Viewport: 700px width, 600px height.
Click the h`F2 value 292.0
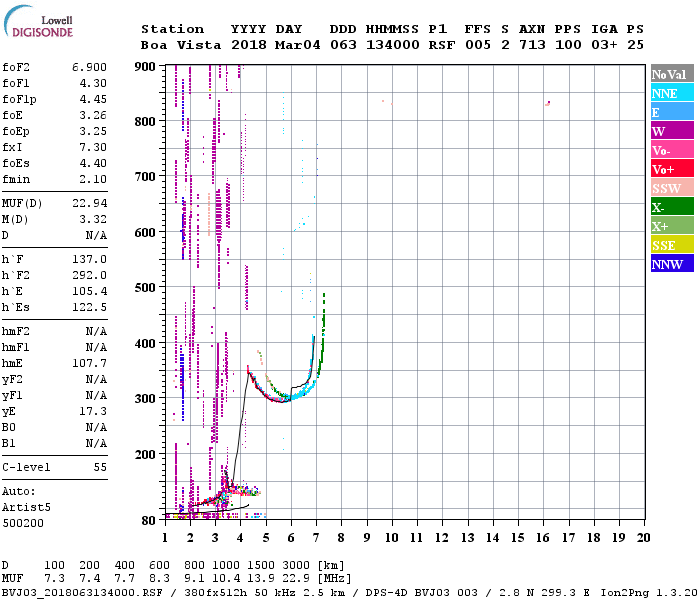pyautogui.click(x=89, y=275)
